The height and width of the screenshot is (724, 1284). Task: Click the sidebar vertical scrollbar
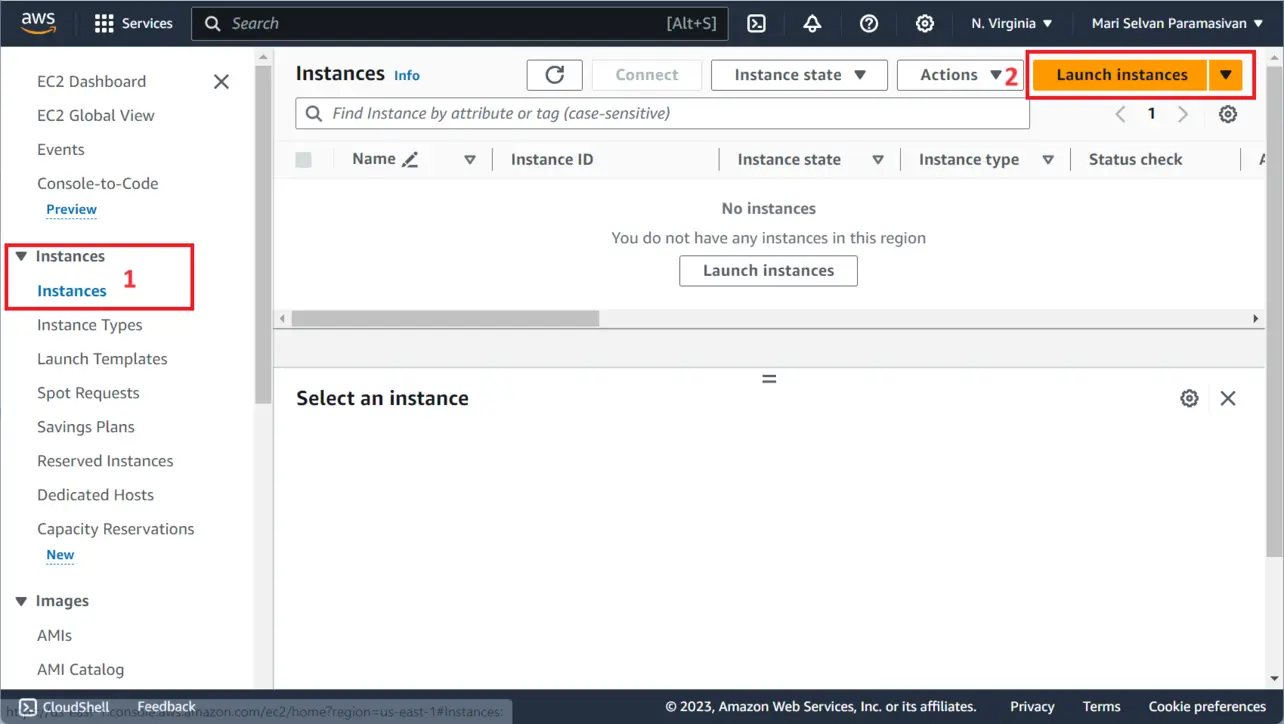(263, 235)
